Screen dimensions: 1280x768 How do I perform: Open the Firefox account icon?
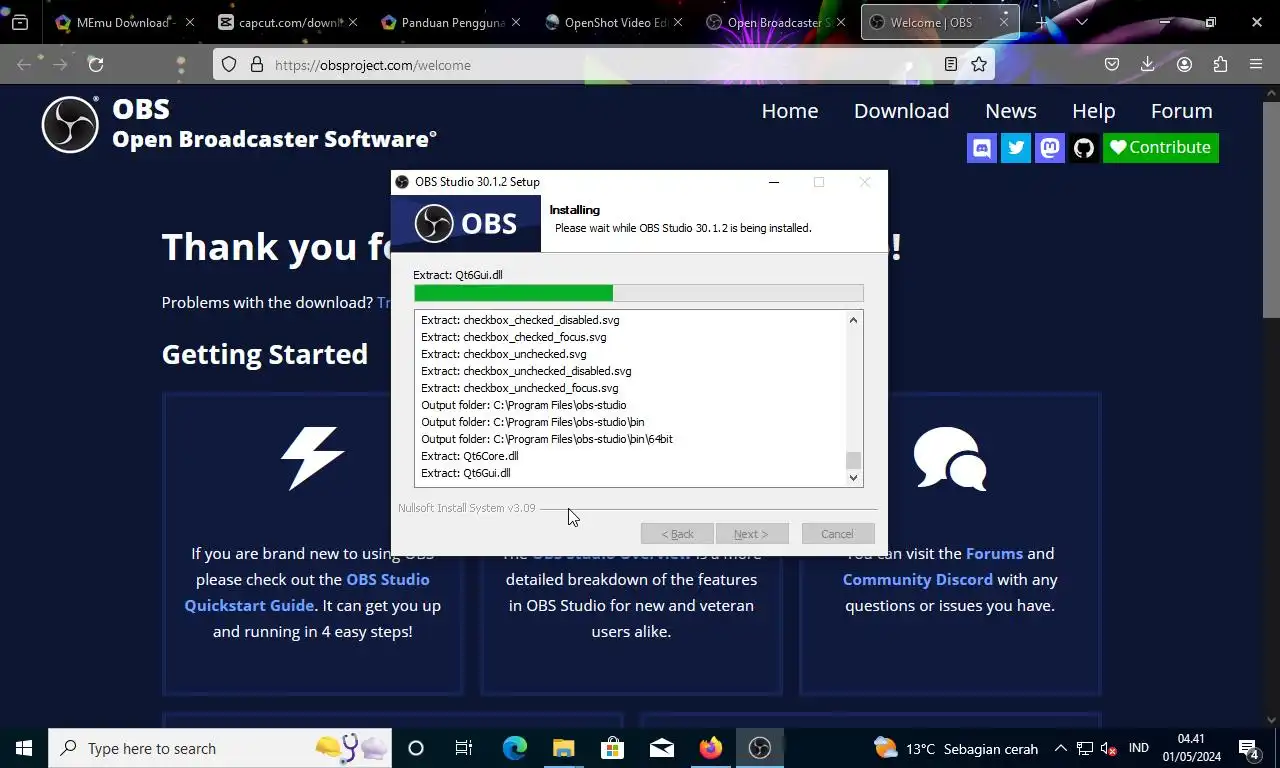[x=1184, y=65]
